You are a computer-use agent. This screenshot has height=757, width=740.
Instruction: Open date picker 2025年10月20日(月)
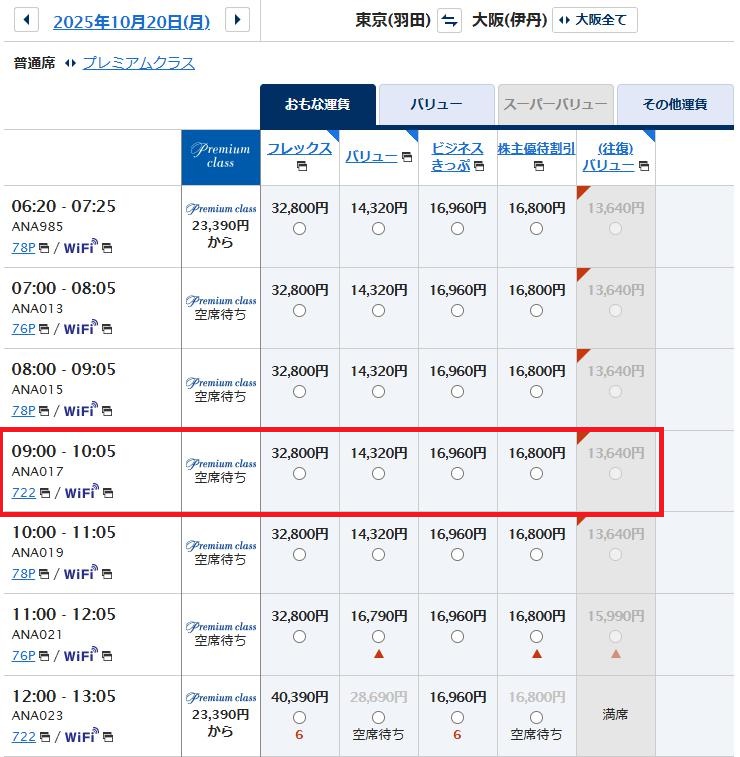[x=131, y=20]
